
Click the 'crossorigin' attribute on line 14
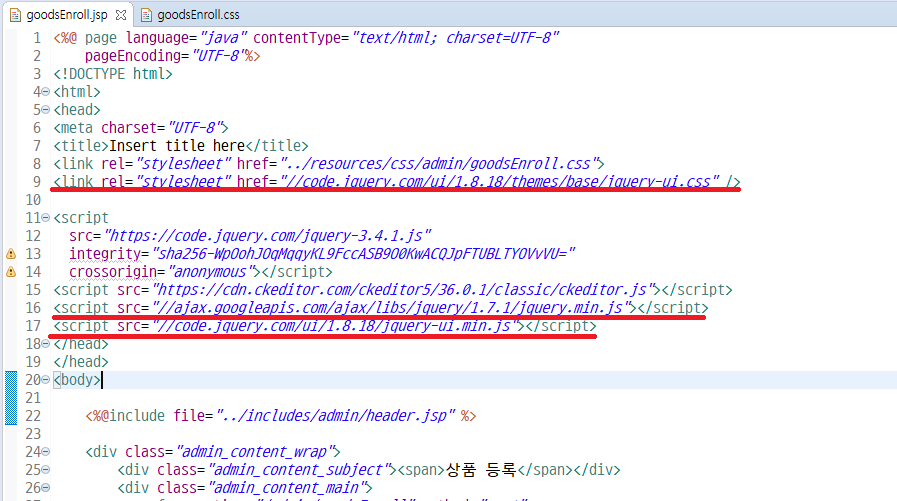(x=113, y=272)
